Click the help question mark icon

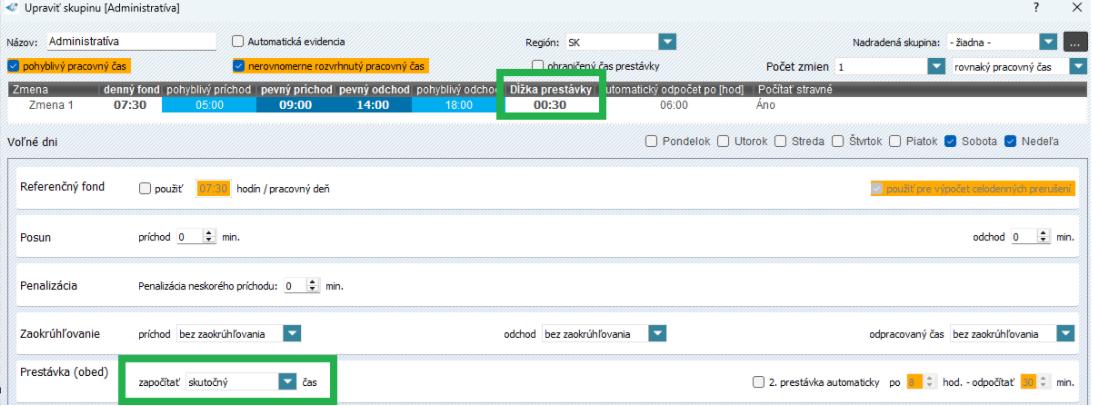1040,8
